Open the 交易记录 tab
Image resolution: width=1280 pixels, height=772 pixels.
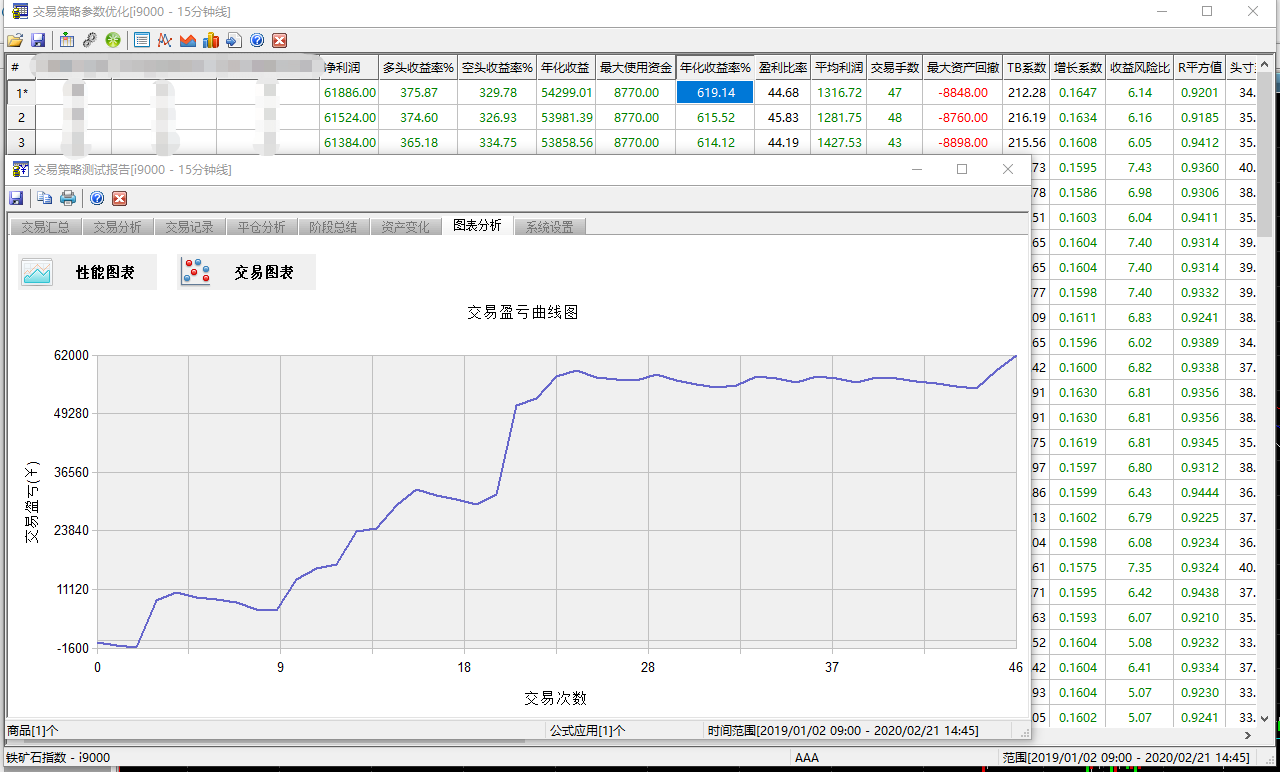point(189,227)
